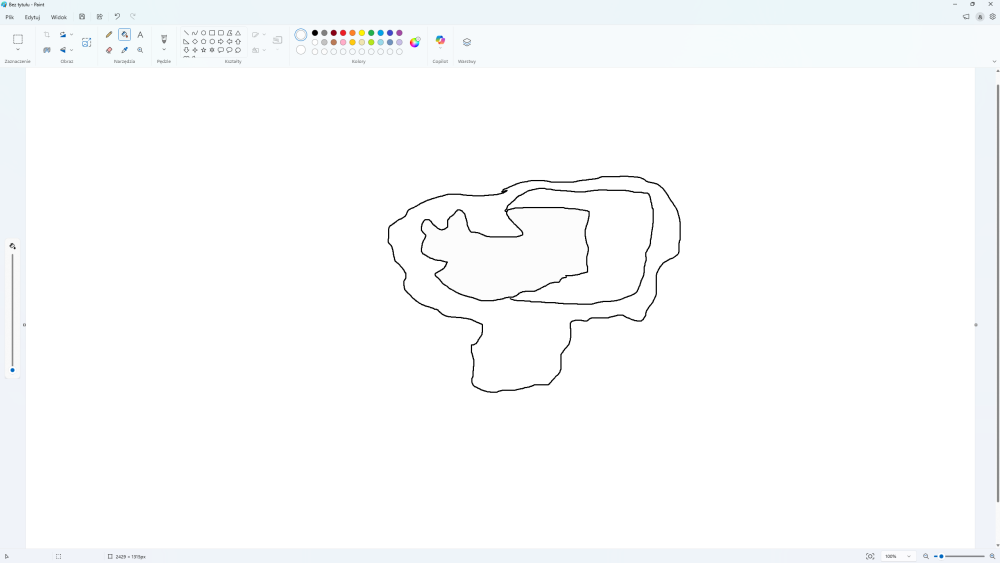This screenshot has height=563, width=1000.
Task: Click the zoom slider in status bar
Action: (959, 557)
